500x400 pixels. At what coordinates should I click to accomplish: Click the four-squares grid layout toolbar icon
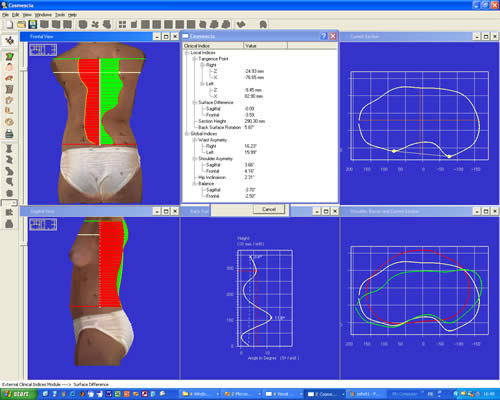pyautogui.click(x=122, y=24)
